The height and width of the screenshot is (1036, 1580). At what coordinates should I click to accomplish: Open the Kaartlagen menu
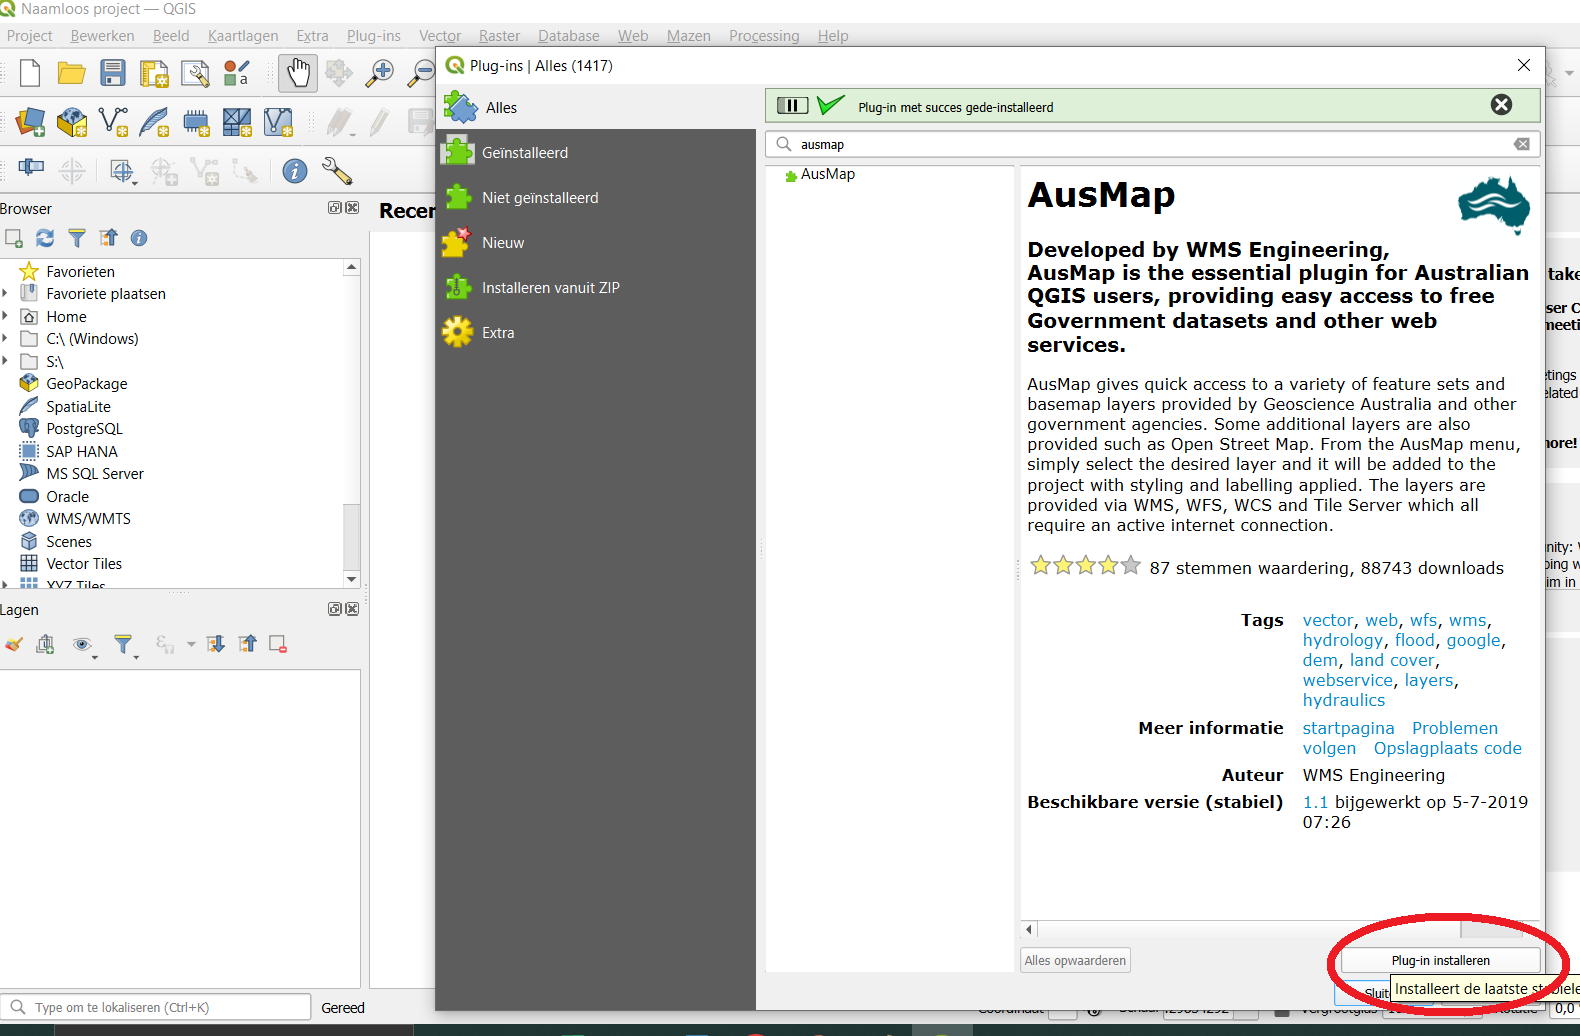pyautogui.click(x=243, y=36)
